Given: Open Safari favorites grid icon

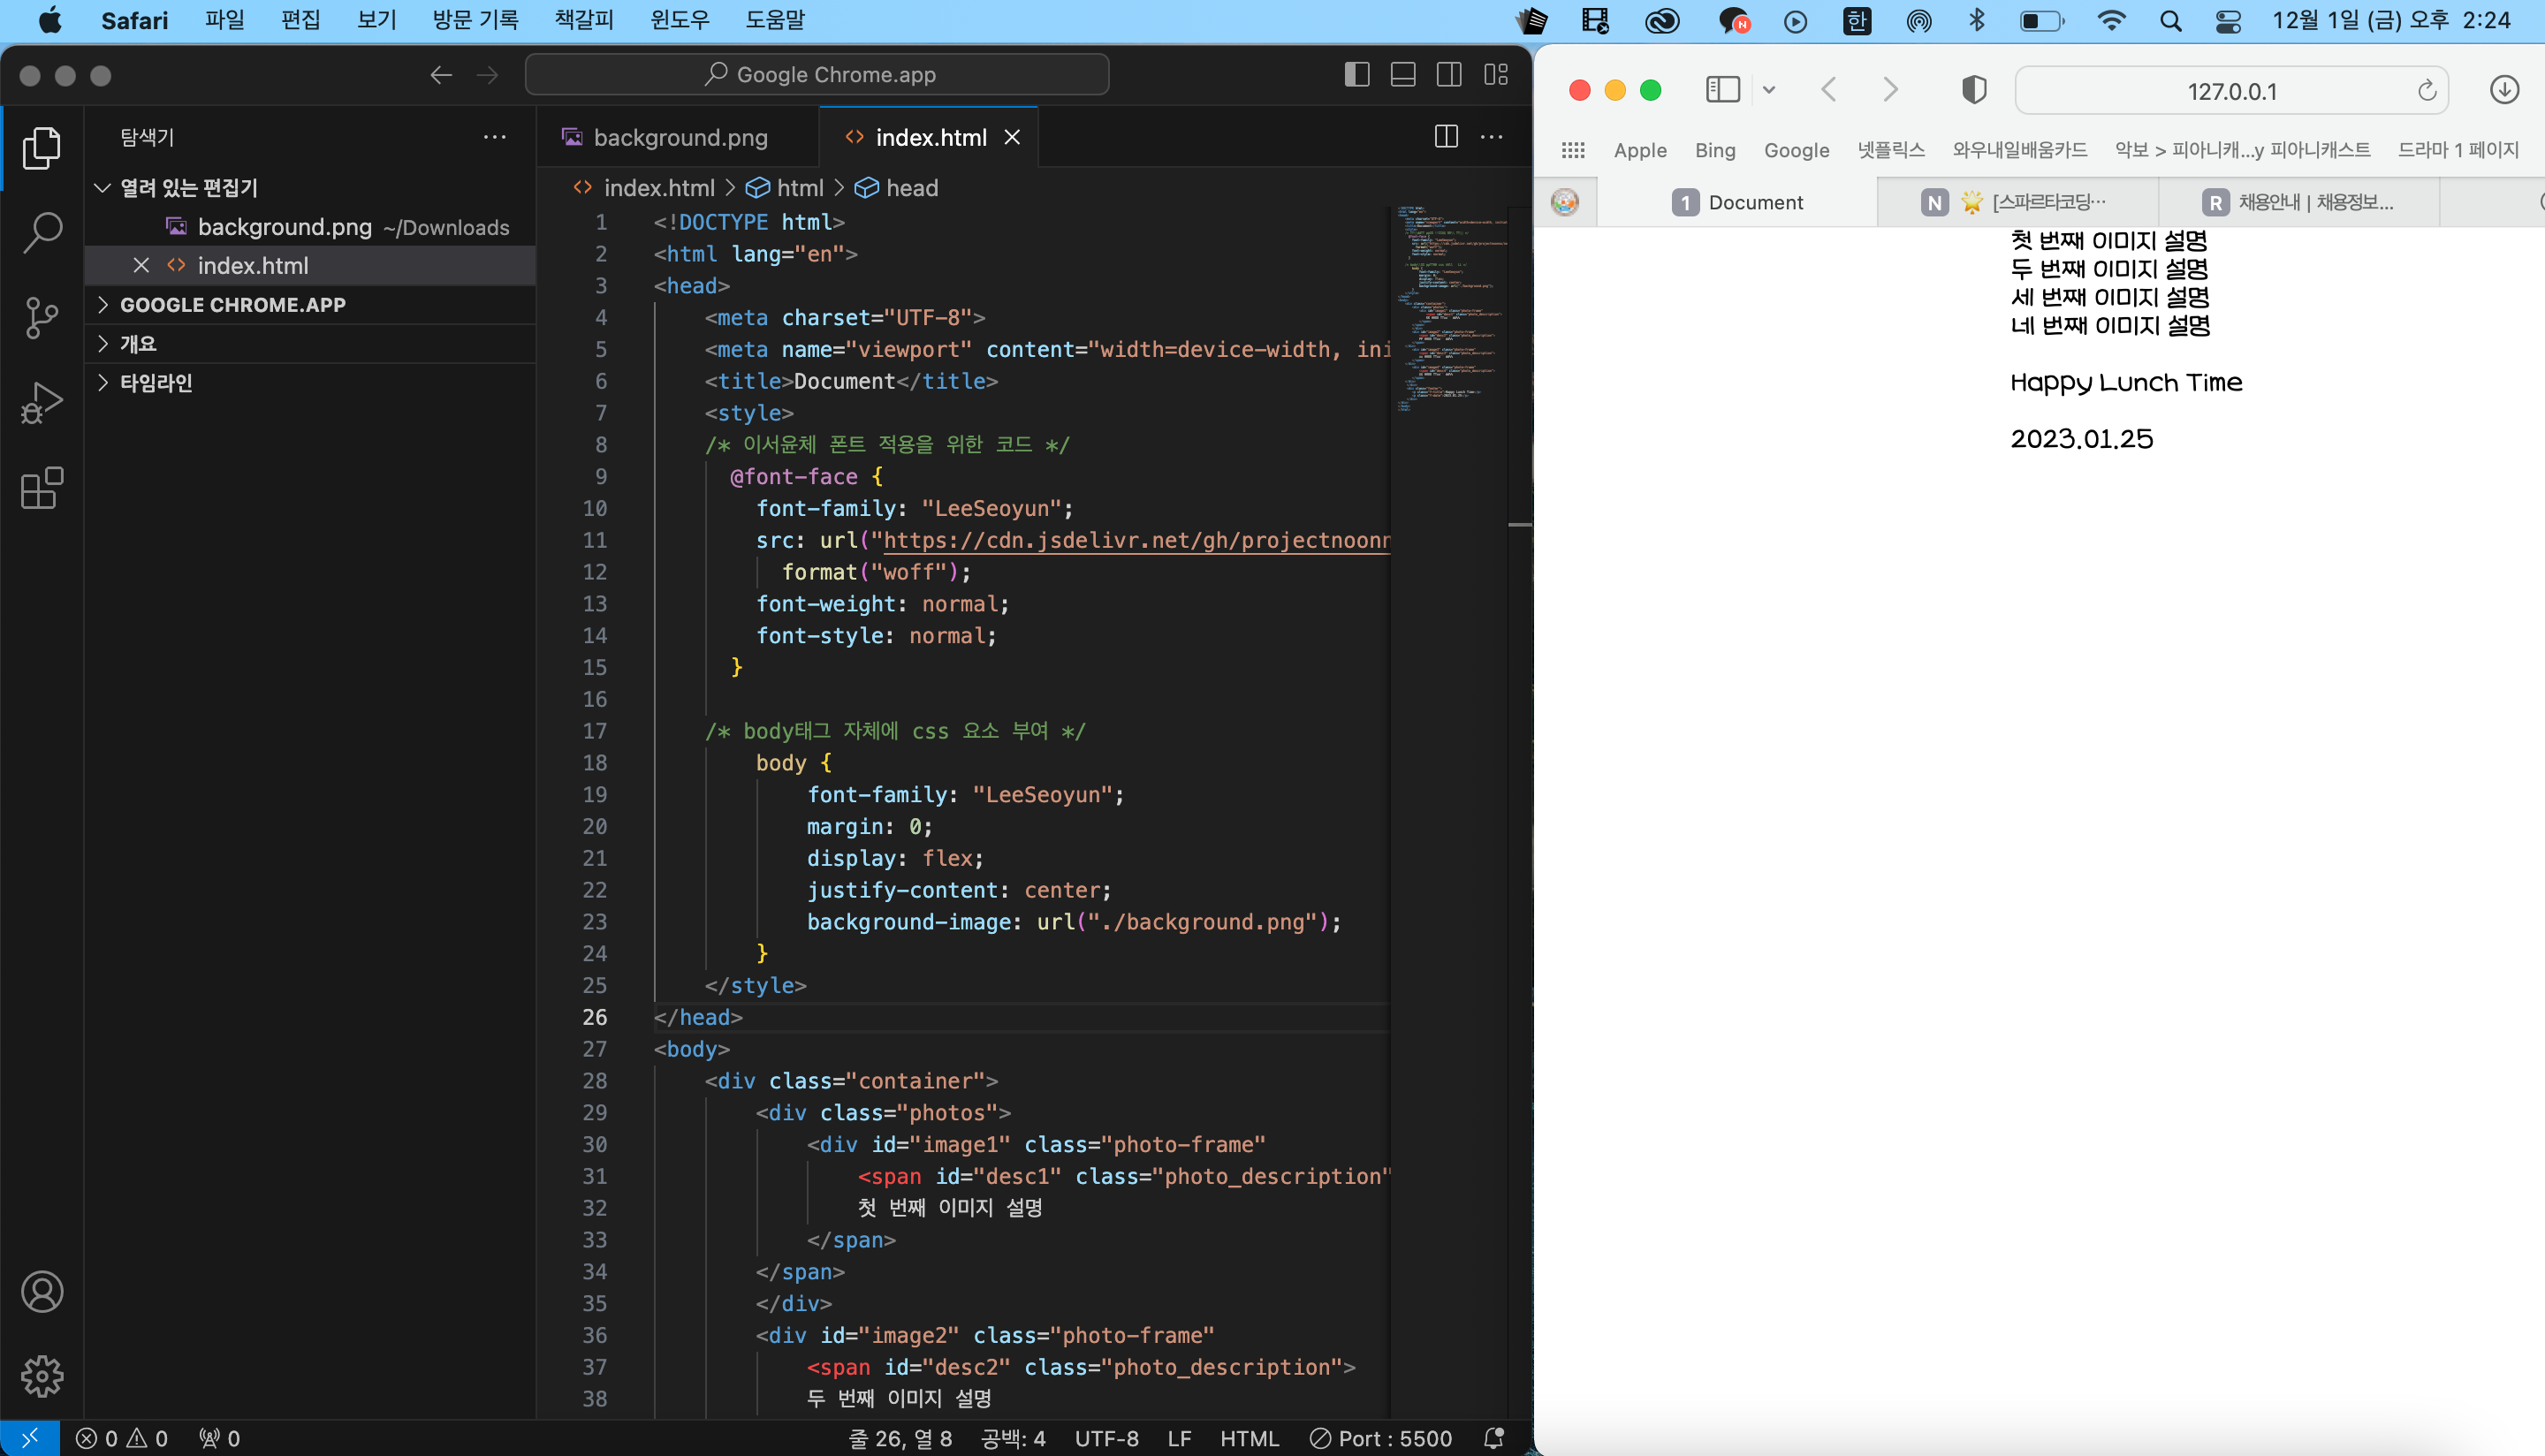Looking at the screenshot, I should pyautogui.click(x=1574, y=150).
